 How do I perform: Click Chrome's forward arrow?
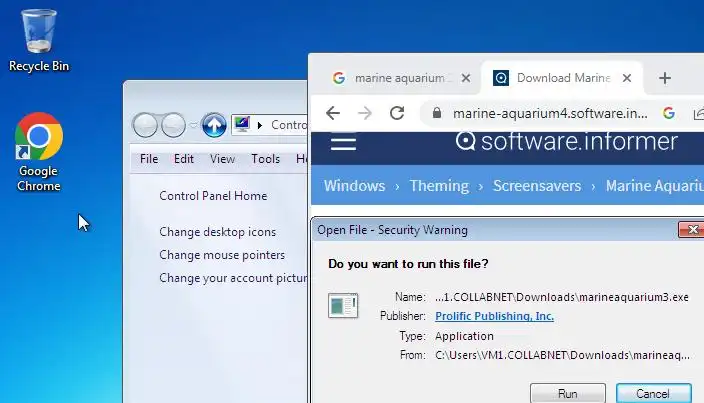(365, 113)
